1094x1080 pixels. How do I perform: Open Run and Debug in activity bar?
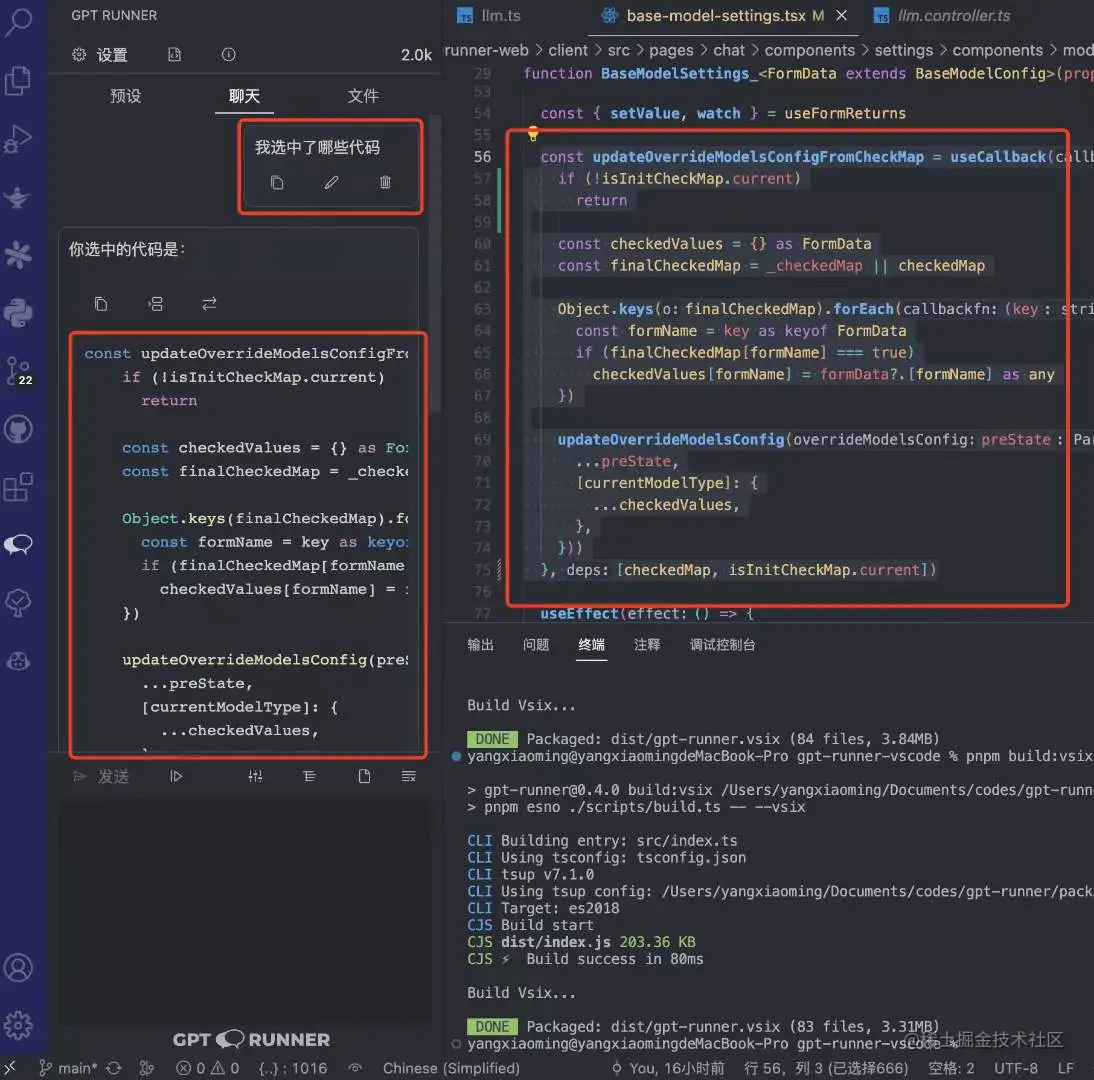[x=18, y=138]
